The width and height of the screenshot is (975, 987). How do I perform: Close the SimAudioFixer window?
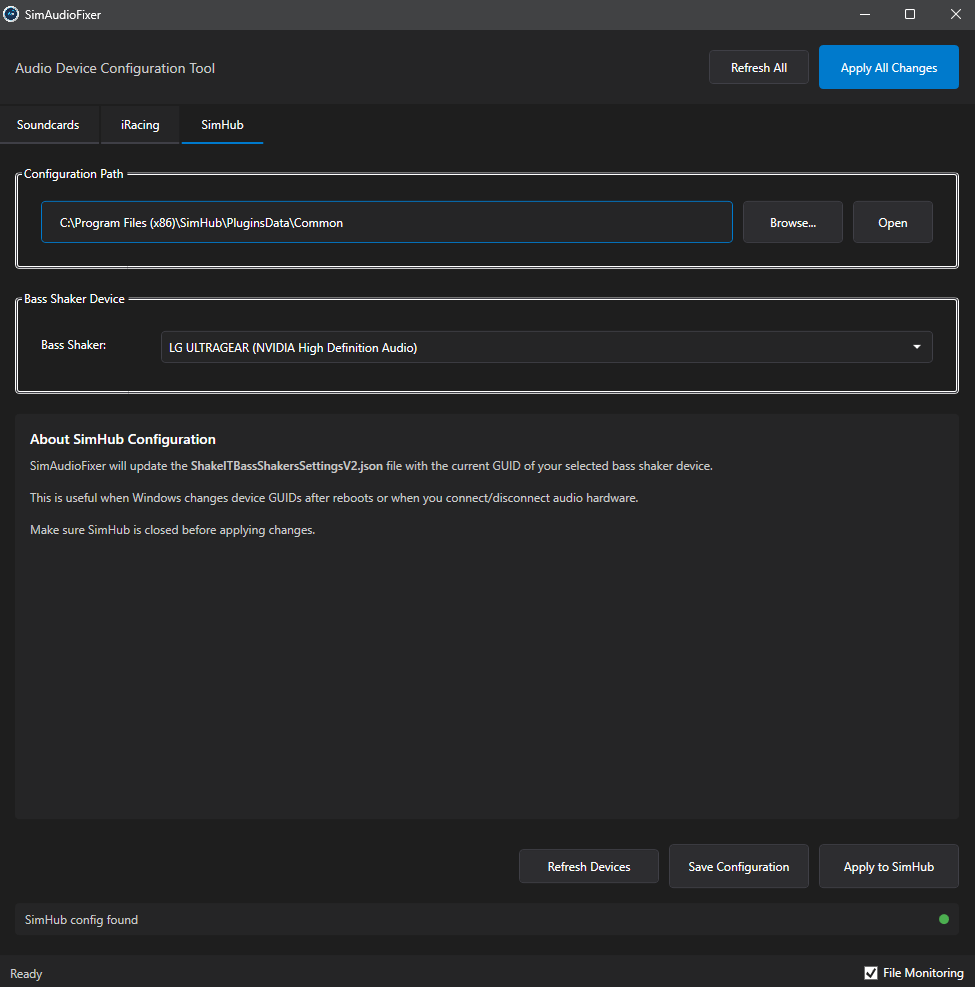click(x=954, y=14)
